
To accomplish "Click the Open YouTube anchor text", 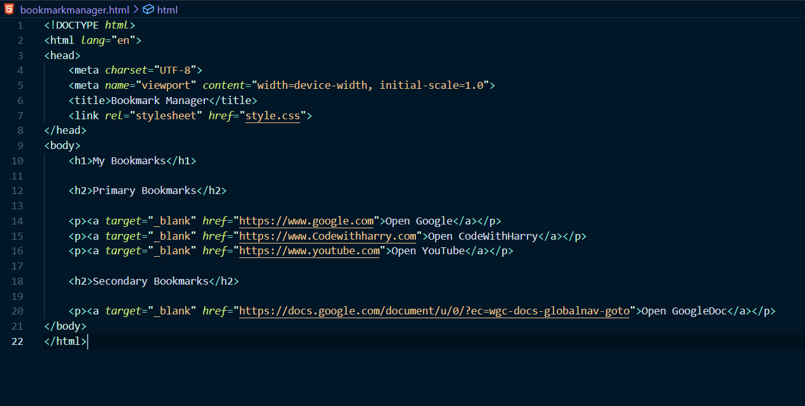I will 428,251.
